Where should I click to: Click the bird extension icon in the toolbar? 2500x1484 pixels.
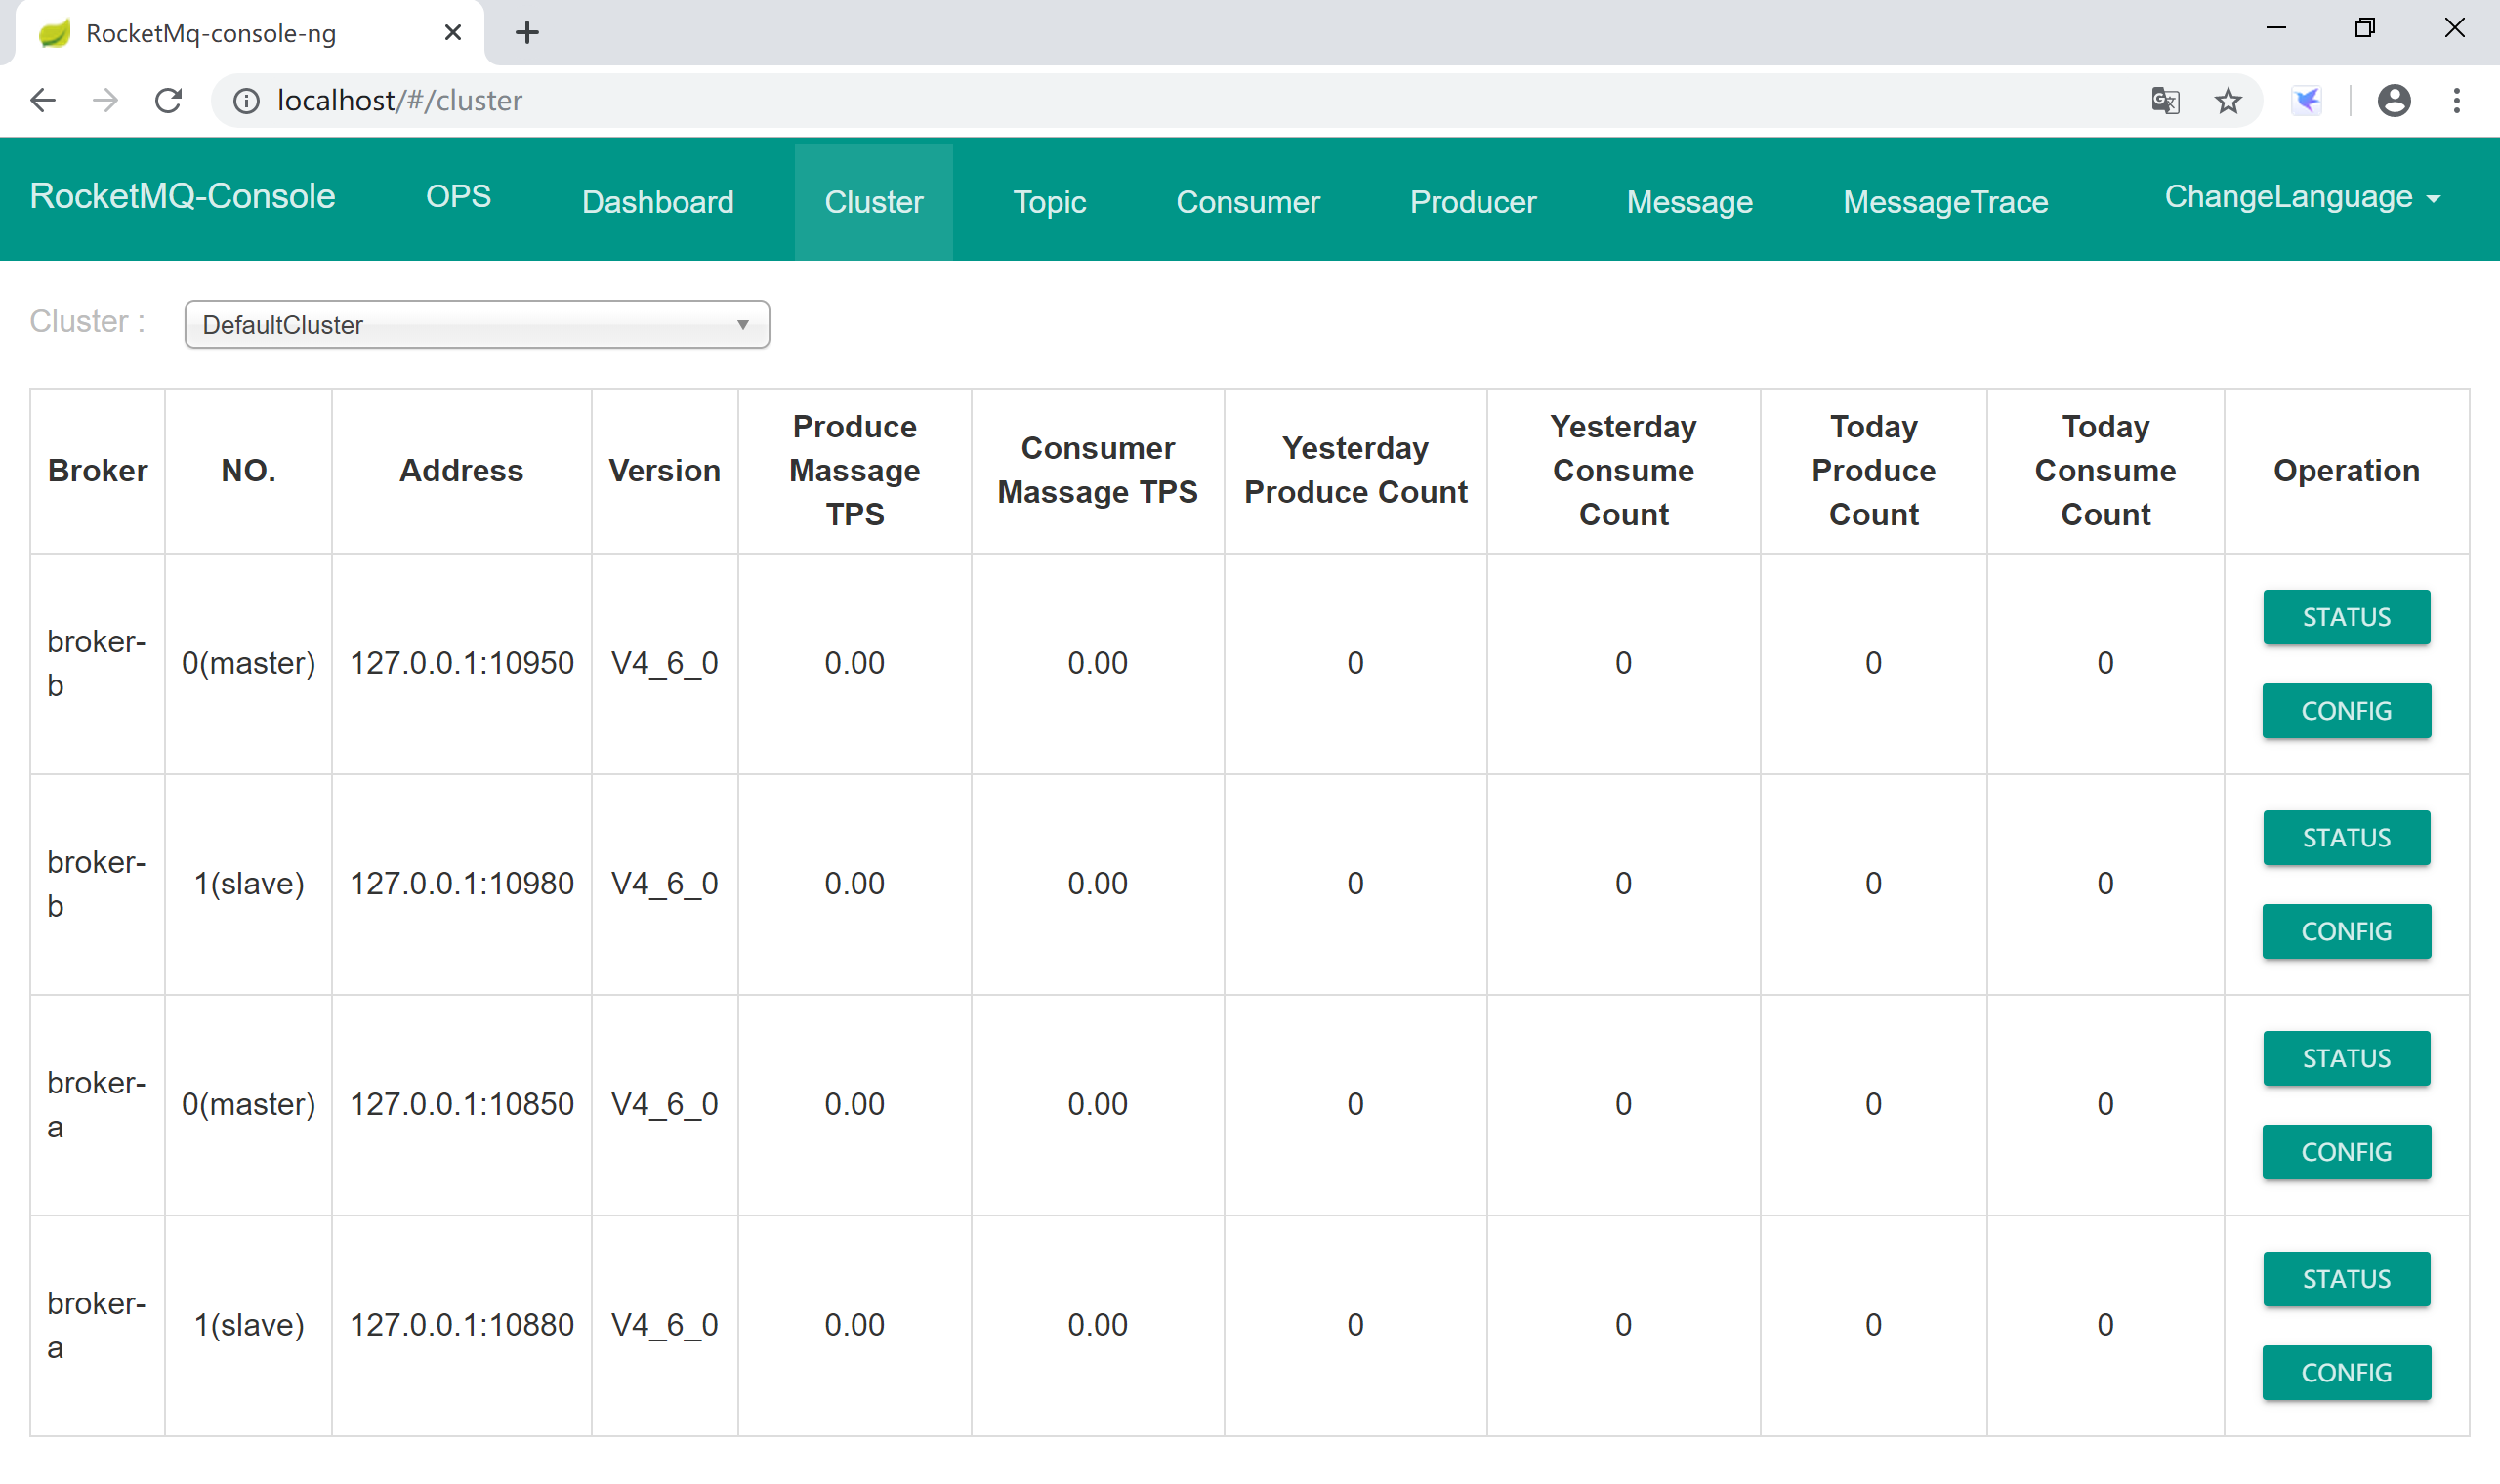(2307, 100)
